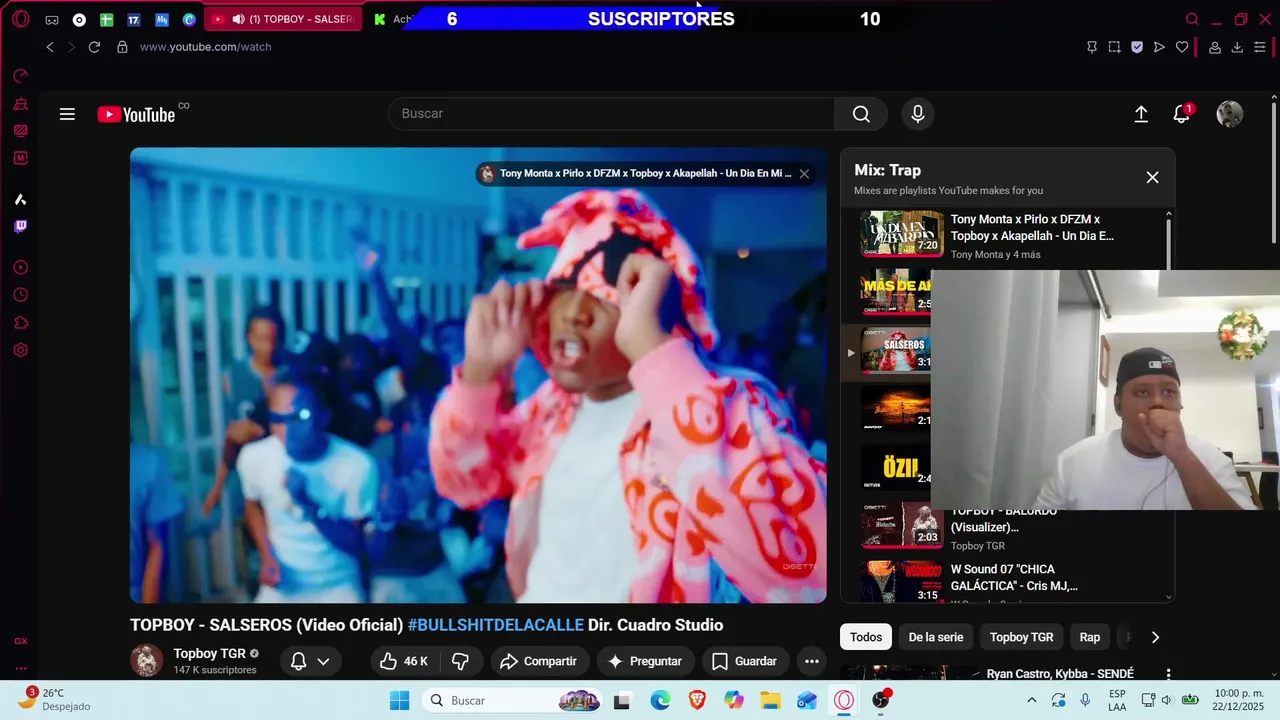1280x720 pixels.
Task: Expand subscription notification options chevron
Action: [323, 661]
